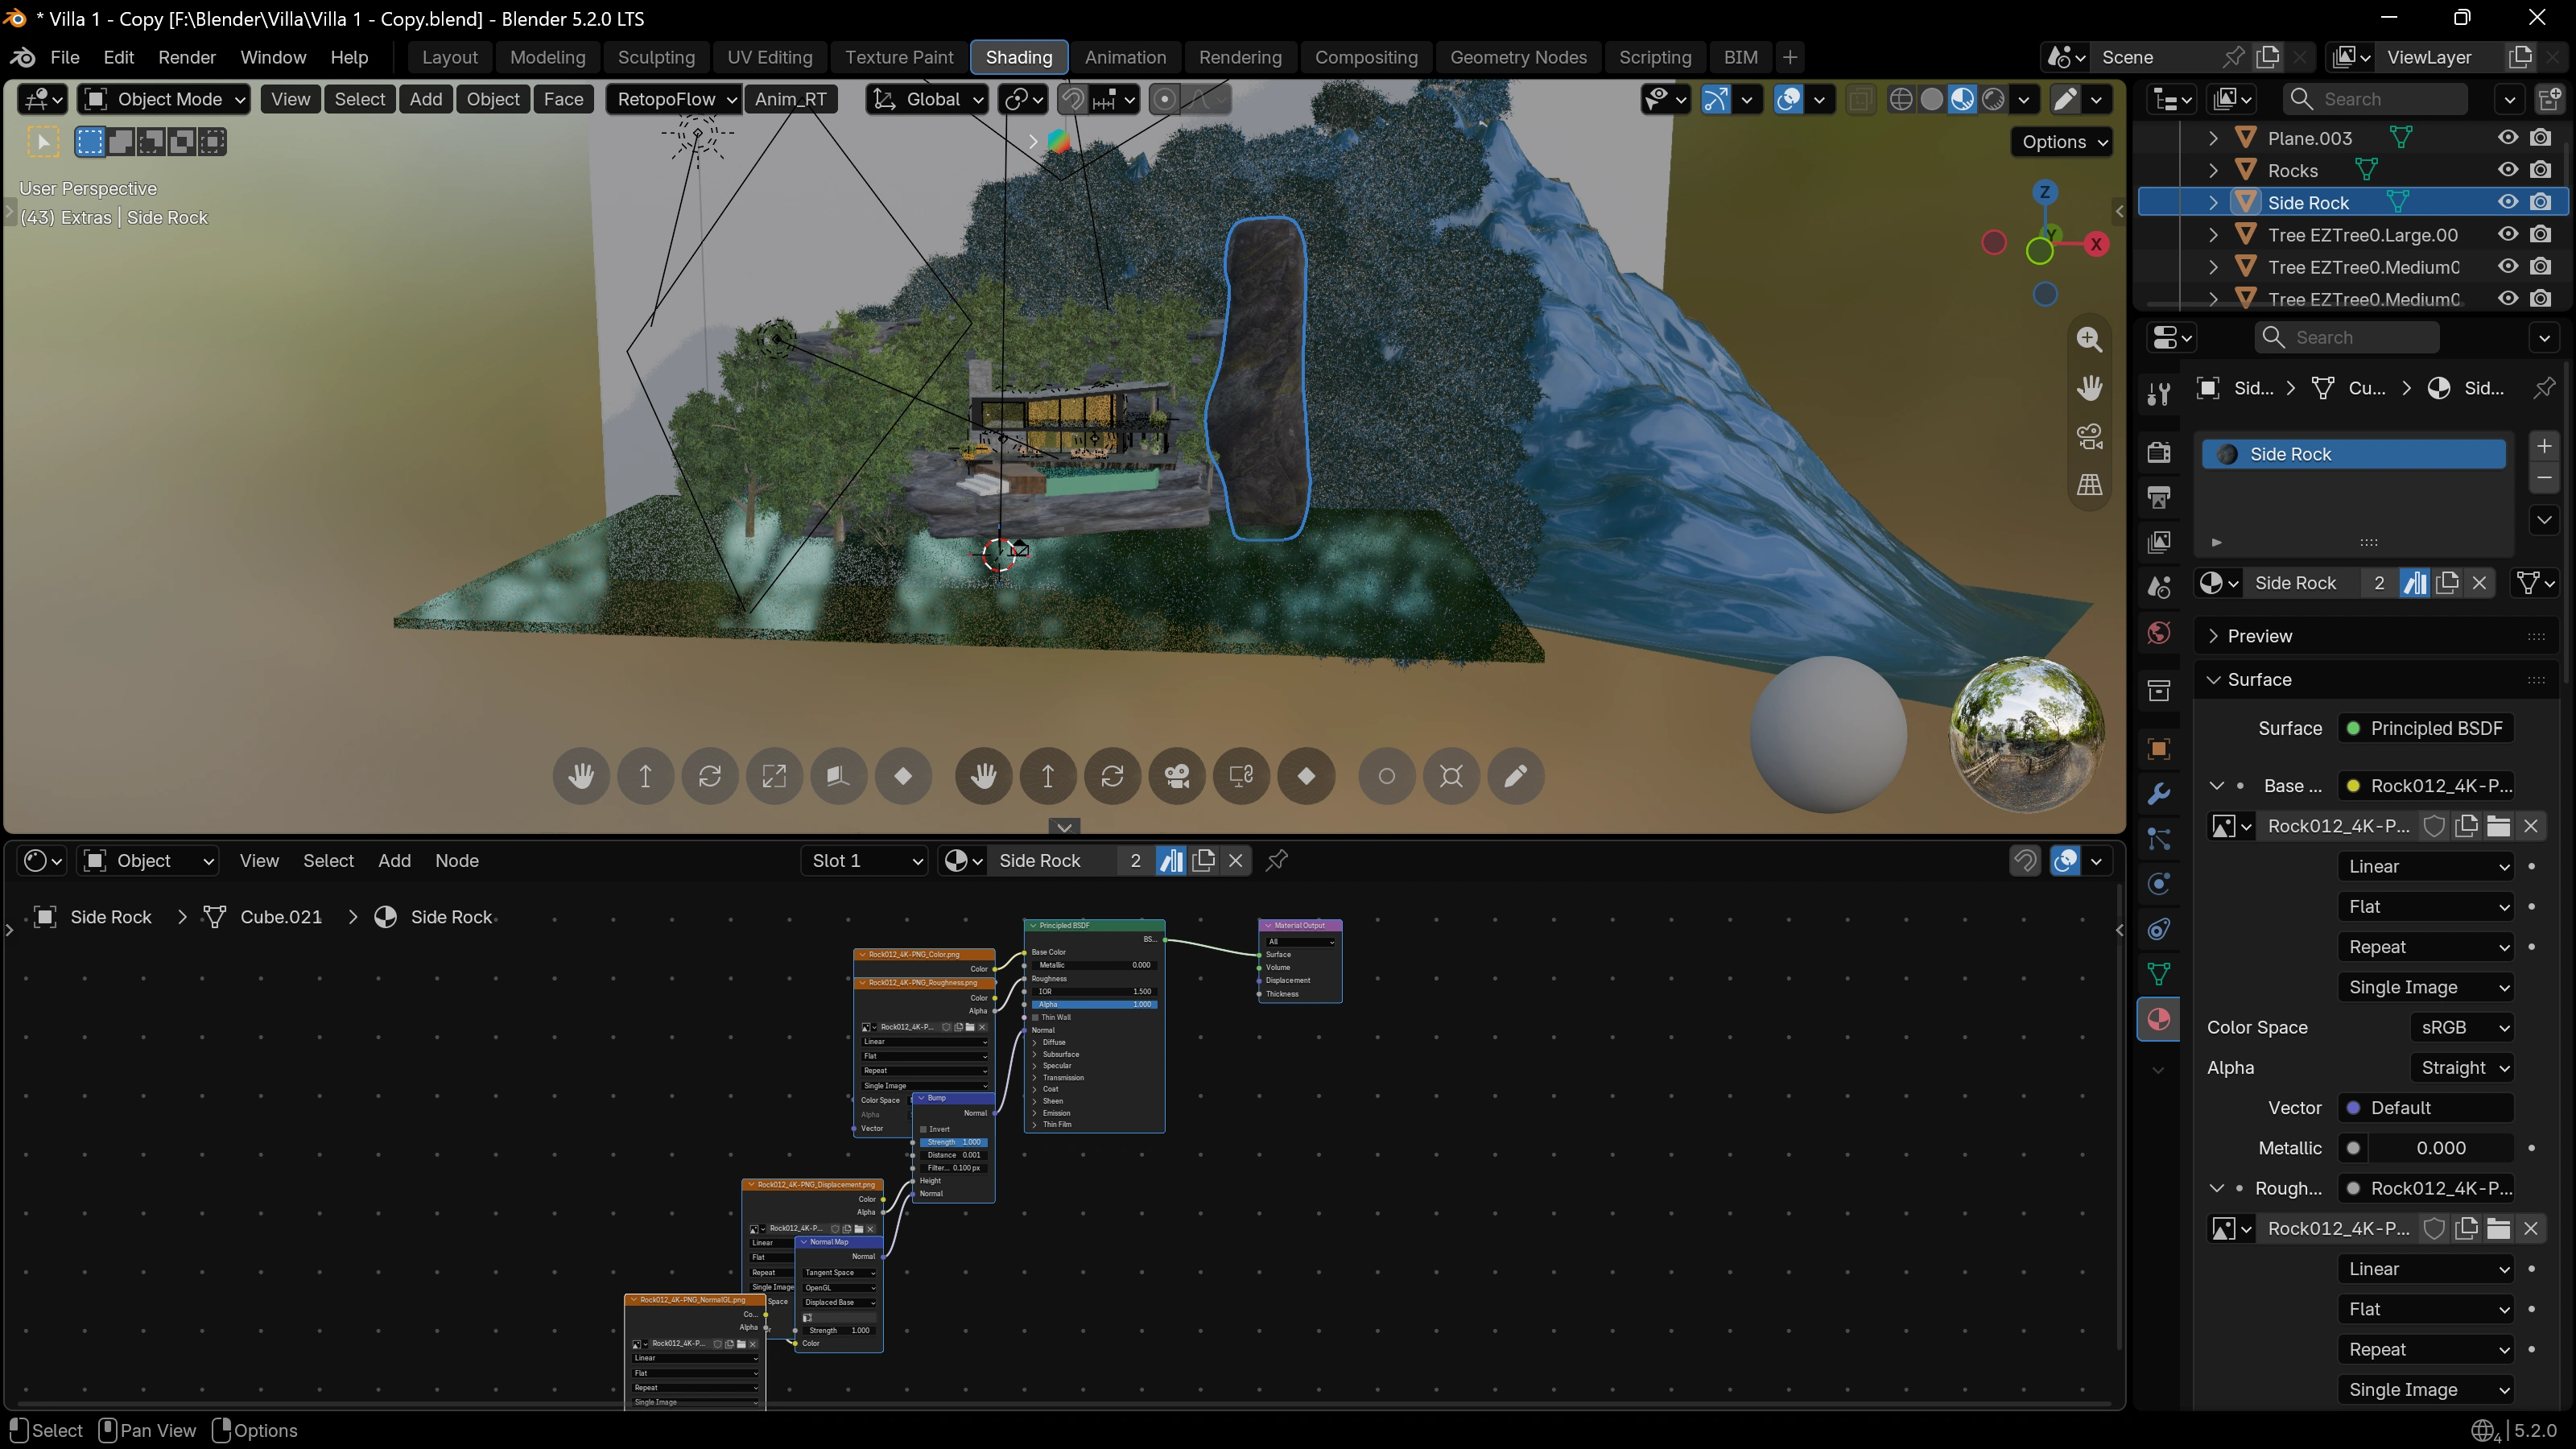The height and width of the screenshot is (1449, 2576).
Task: Click the outliner search field
Action: pyautogui.click(x=2375, y=99)
